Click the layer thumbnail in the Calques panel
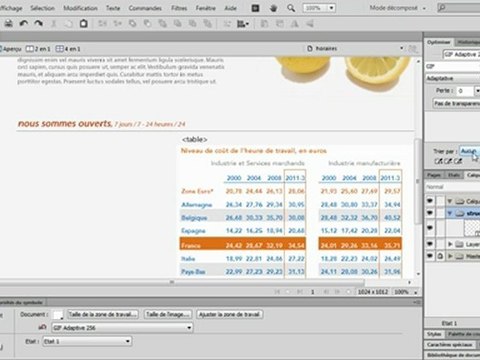 tap(472, 228)
